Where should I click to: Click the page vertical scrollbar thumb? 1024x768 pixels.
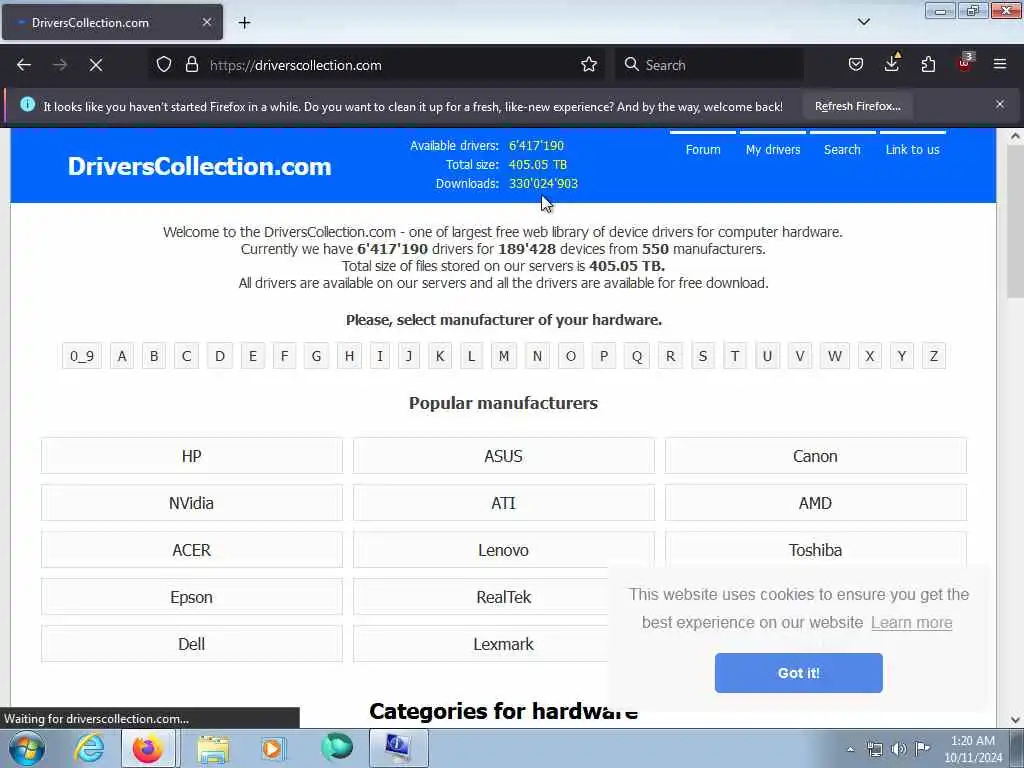(1015, 222)
